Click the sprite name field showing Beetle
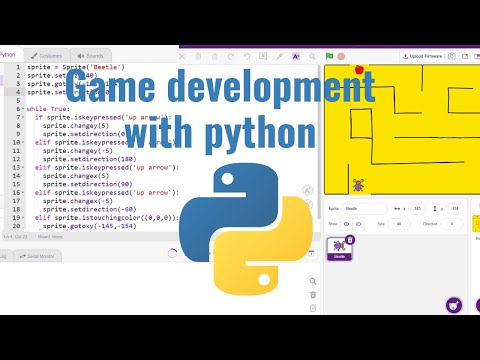This screenshot has width=480, height=360. click(x=364, y=209)
